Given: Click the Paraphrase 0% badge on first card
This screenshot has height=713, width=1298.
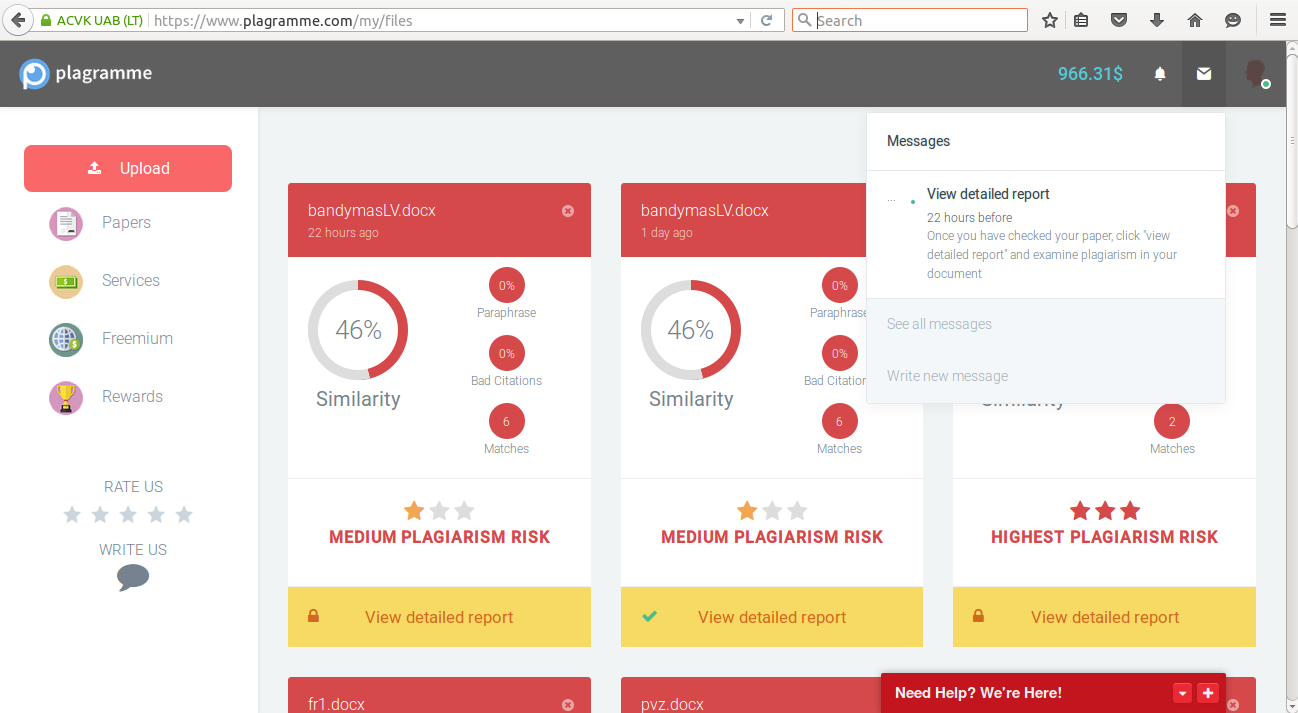Looking at the screenshot, I should click(x=507, y=286).
